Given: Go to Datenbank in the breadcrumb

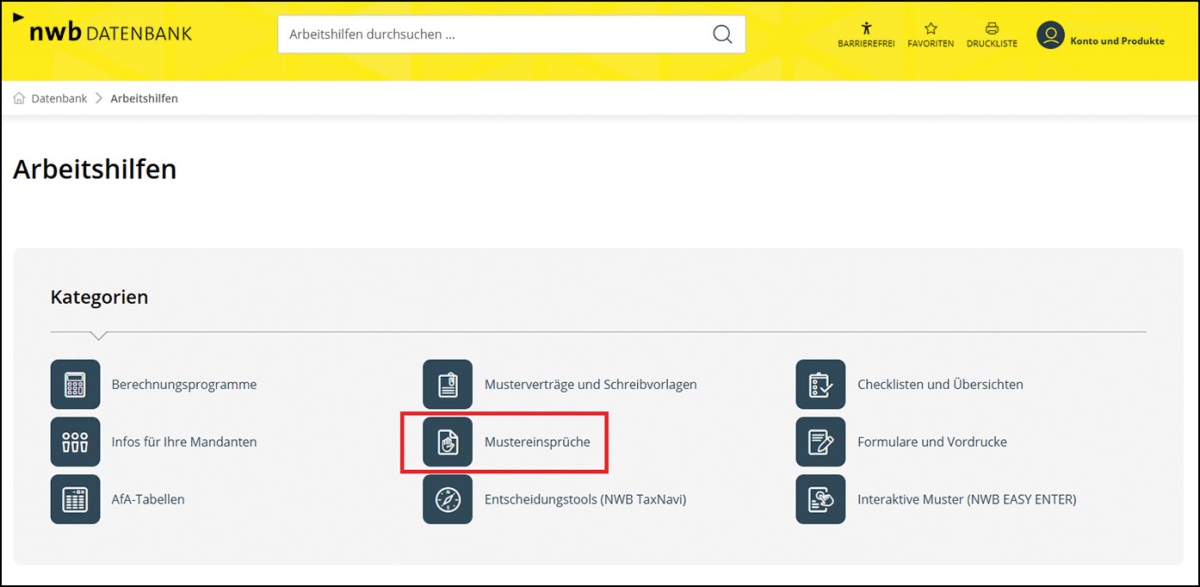Looking at the screenshot, I should tap(59, 99).
